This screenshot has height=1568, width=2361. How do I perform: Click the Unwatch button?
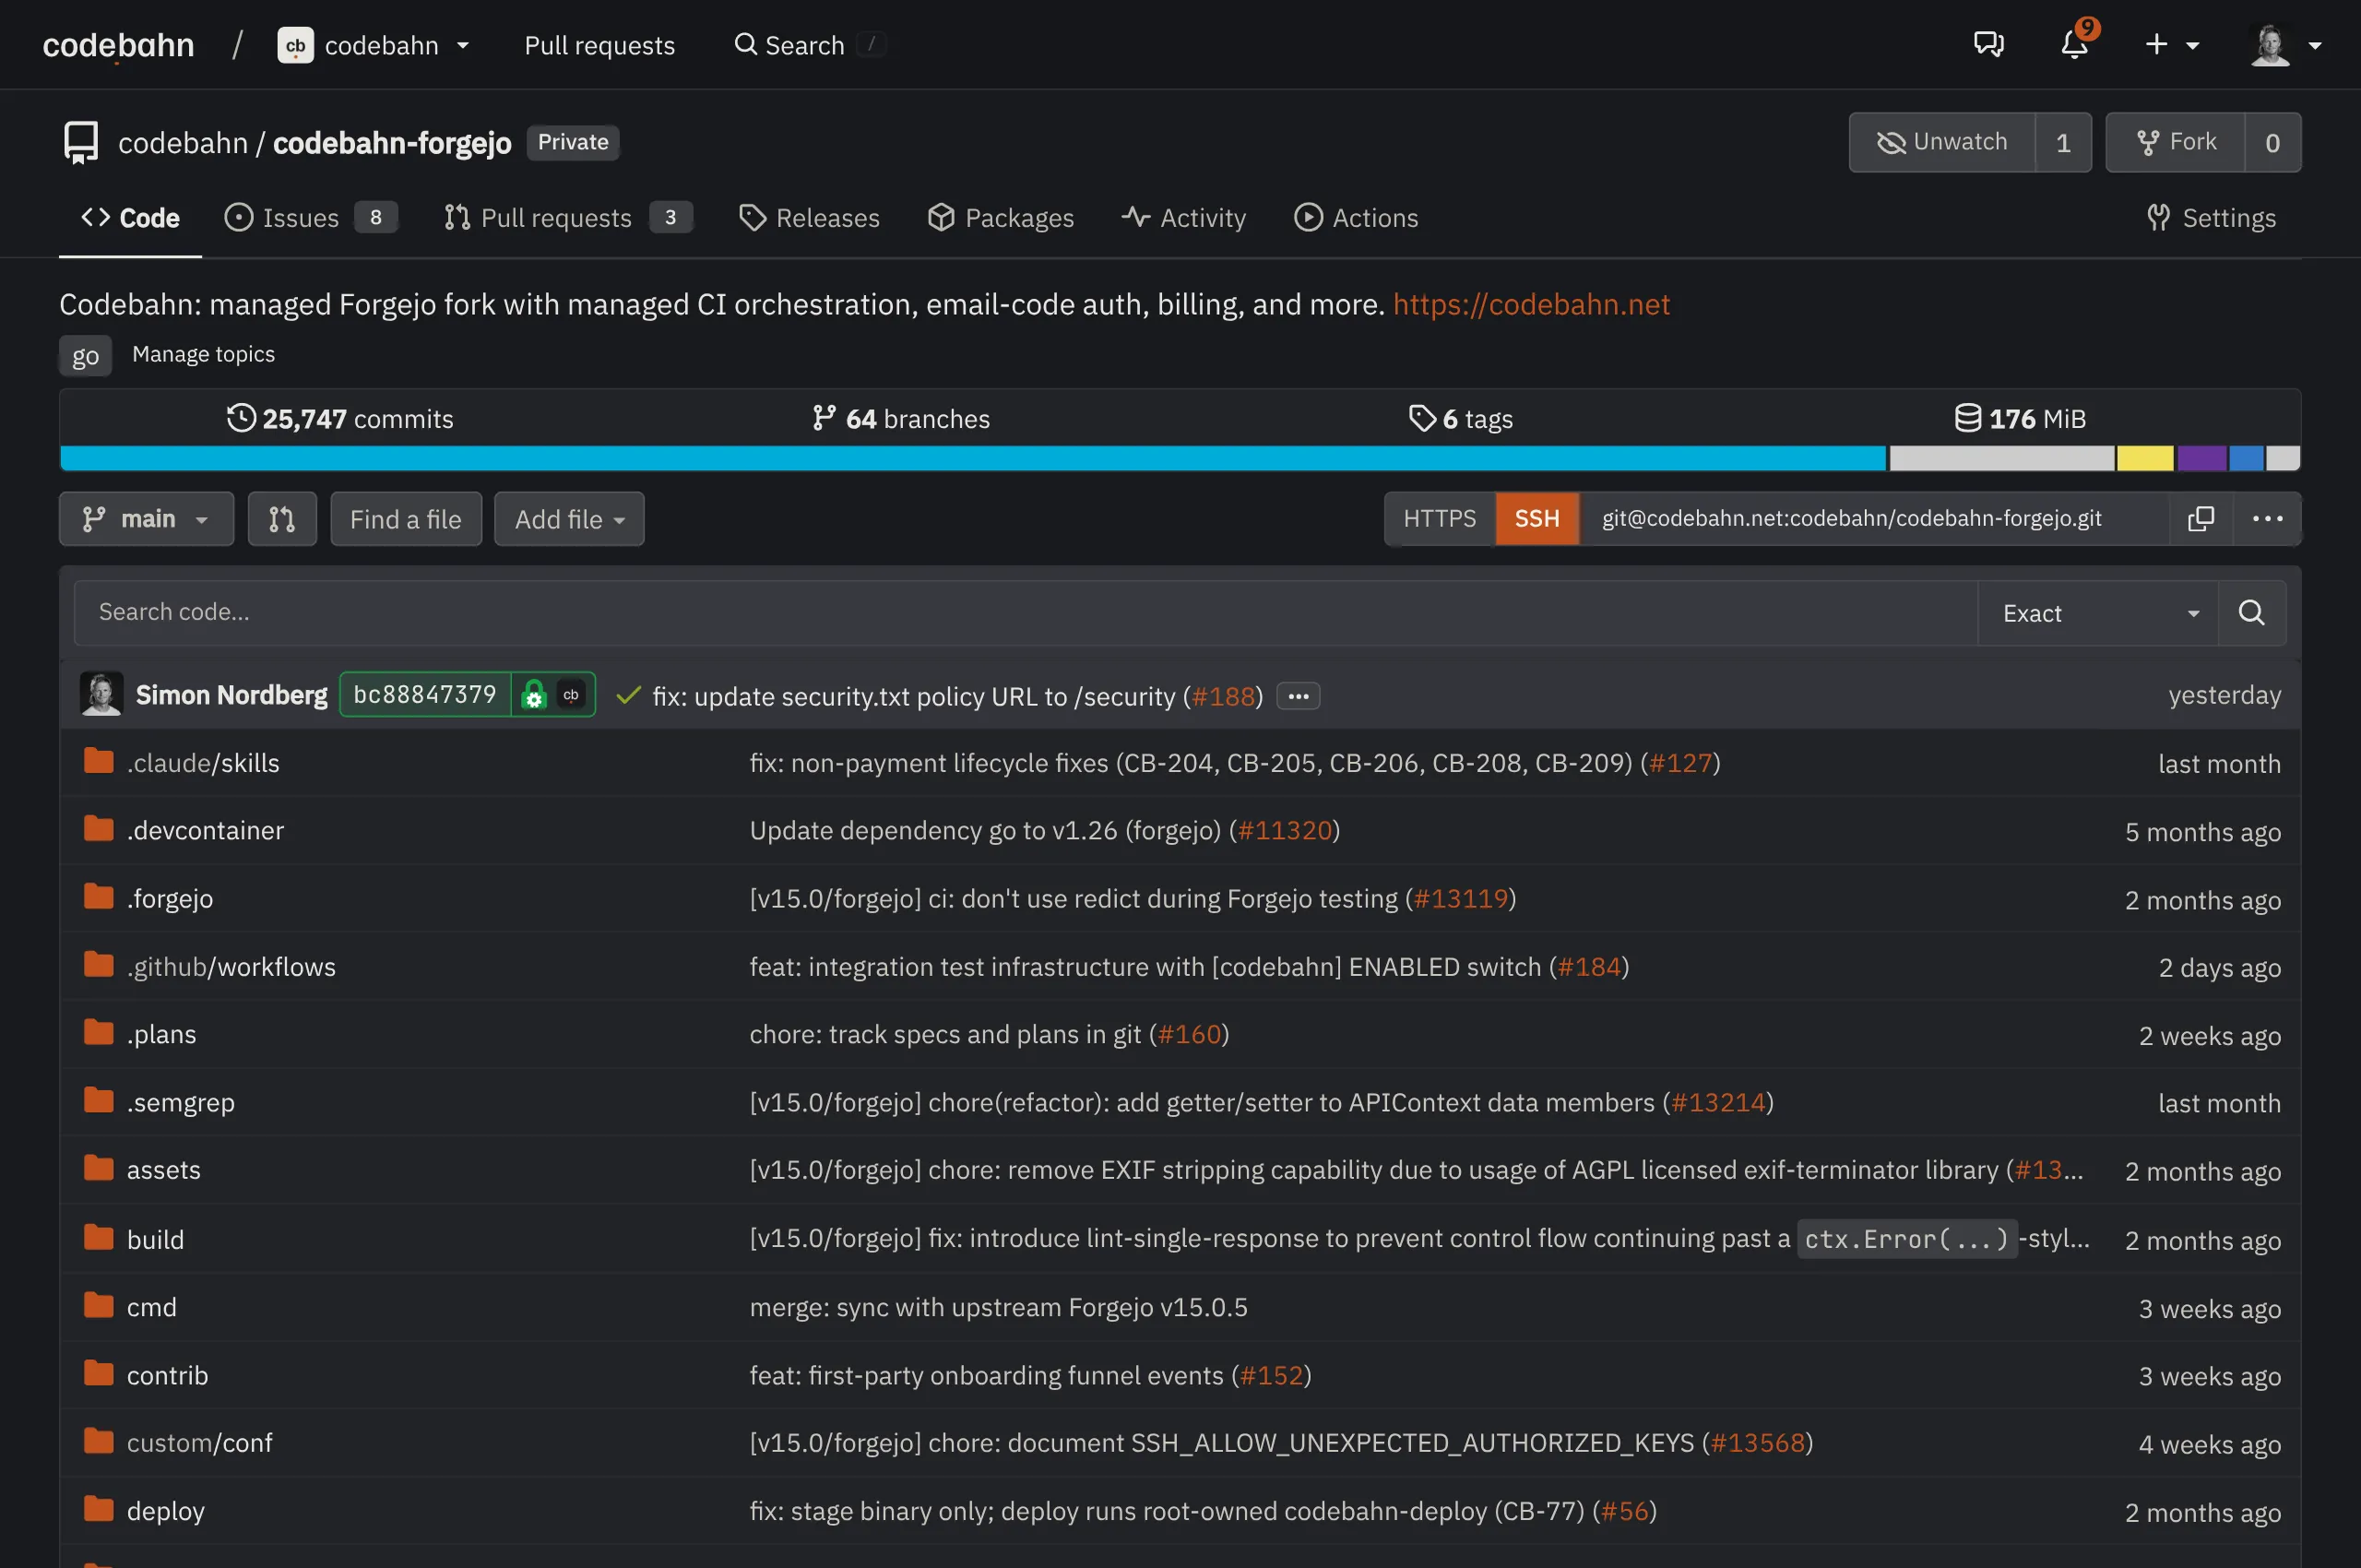1942,142
